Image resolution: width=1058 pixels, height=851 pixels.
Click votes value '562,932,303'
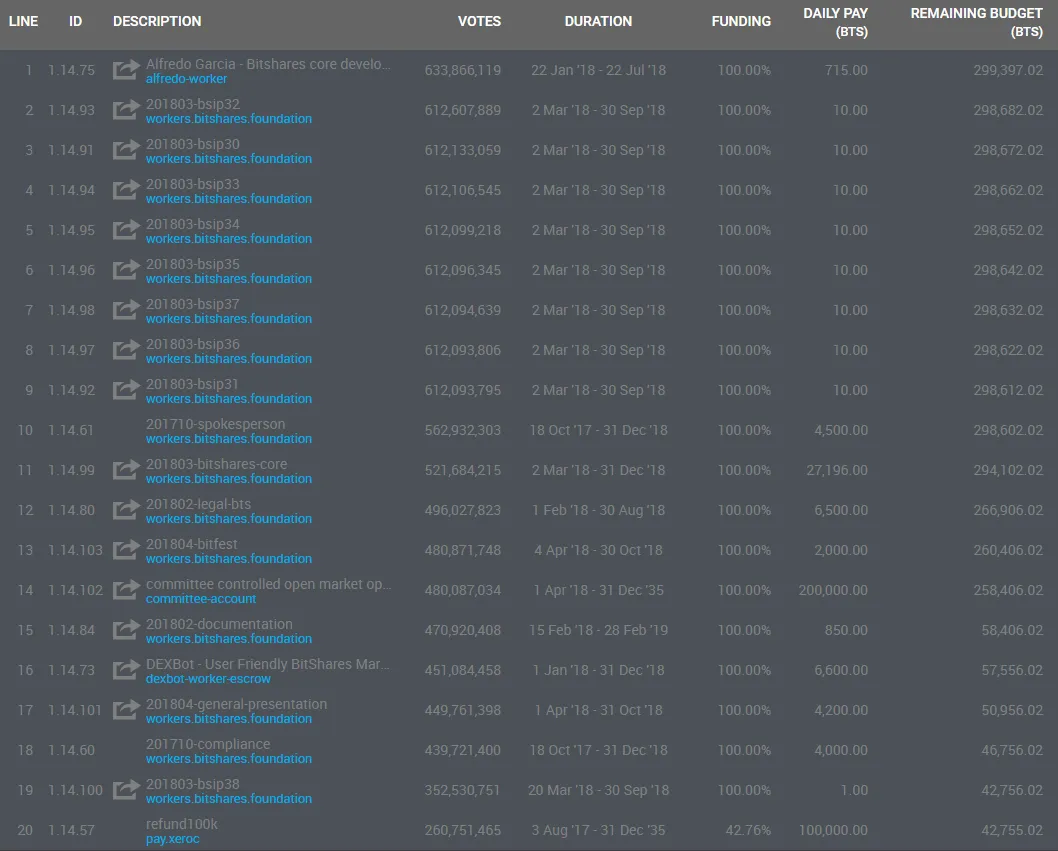(463, 430)
